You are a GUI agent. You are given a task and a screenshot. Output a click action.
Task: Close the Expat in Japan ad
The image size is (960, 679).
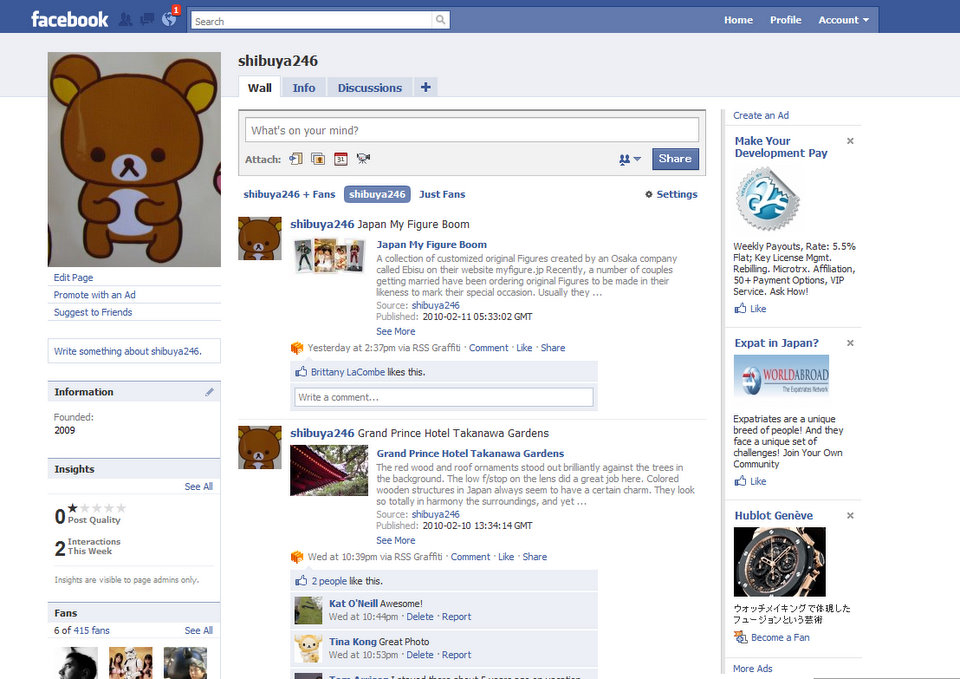point(850,343)
